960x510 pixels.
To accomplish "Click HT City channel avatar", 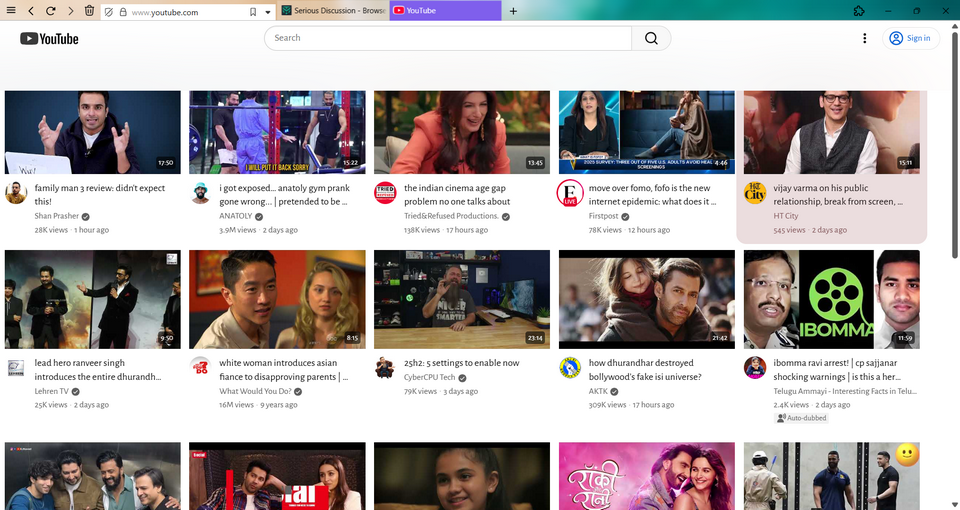I will click(754, 193).
